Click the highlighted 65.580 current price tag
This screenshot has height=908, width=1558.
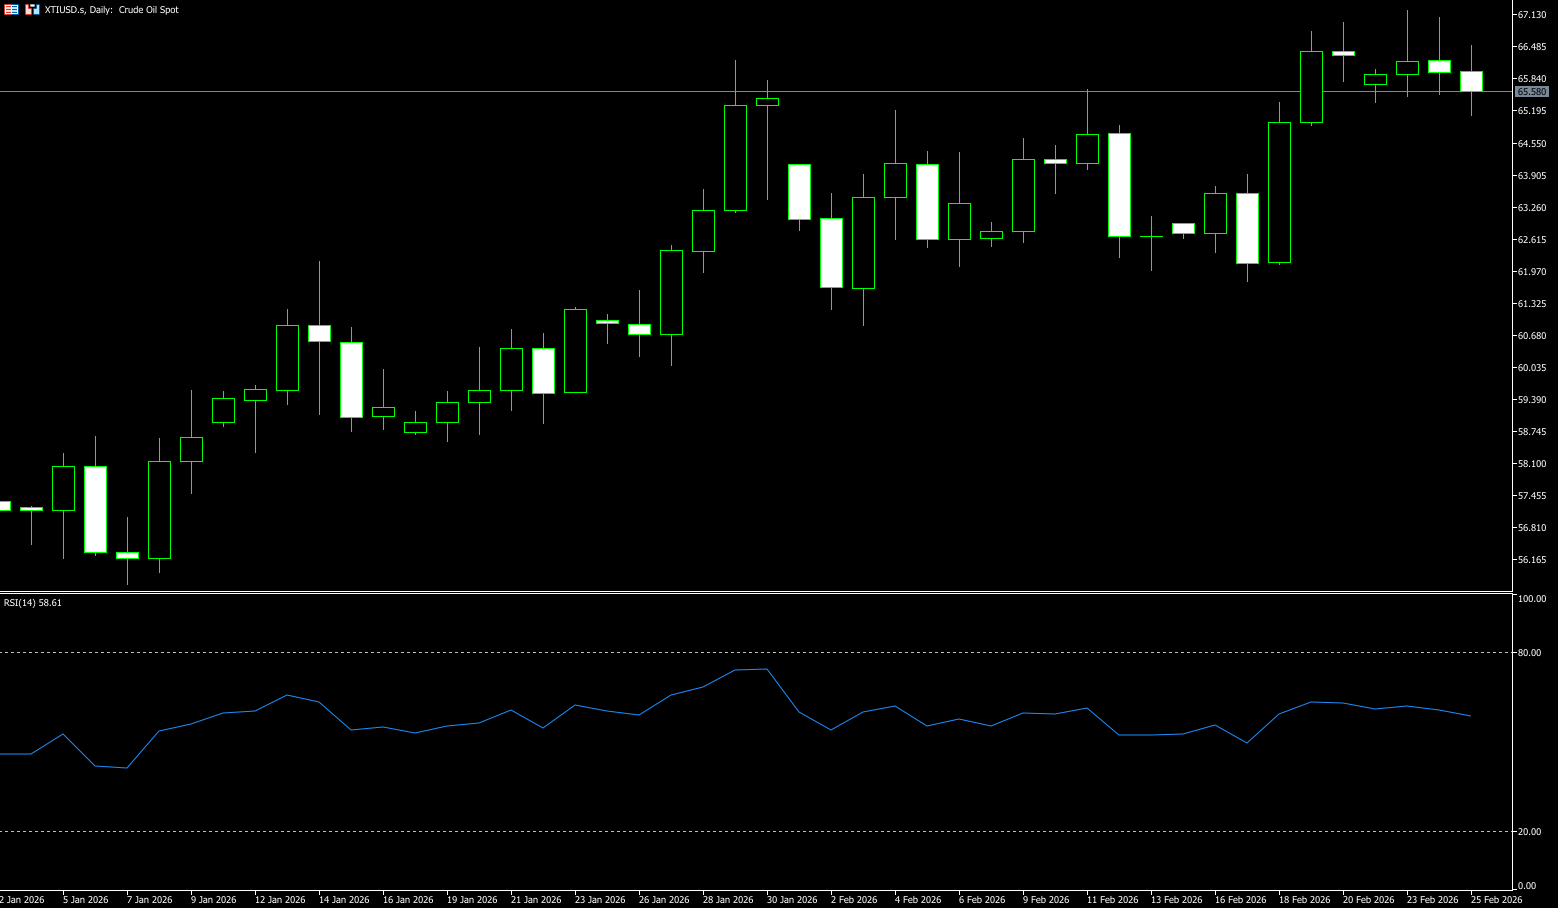(x=1531, y=92)
